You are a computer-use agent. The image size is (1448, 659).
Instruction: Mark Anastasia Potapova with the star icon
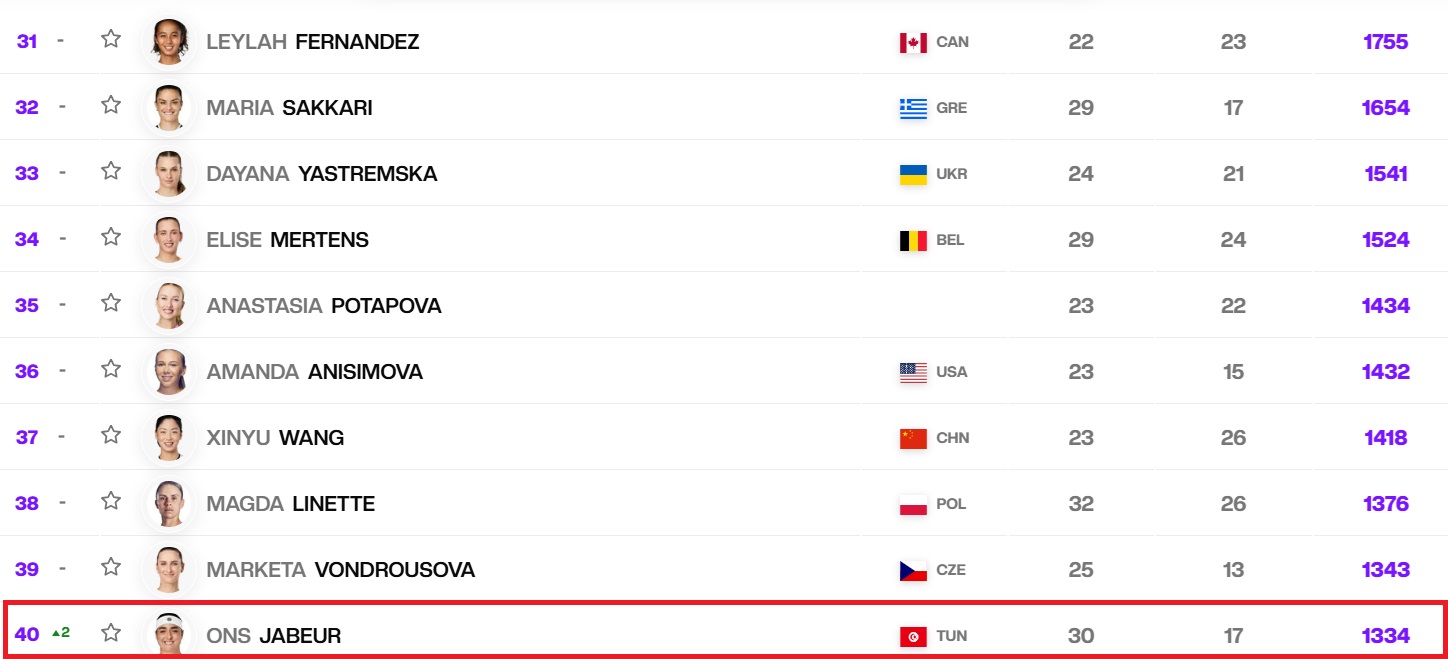click(111, 303)
